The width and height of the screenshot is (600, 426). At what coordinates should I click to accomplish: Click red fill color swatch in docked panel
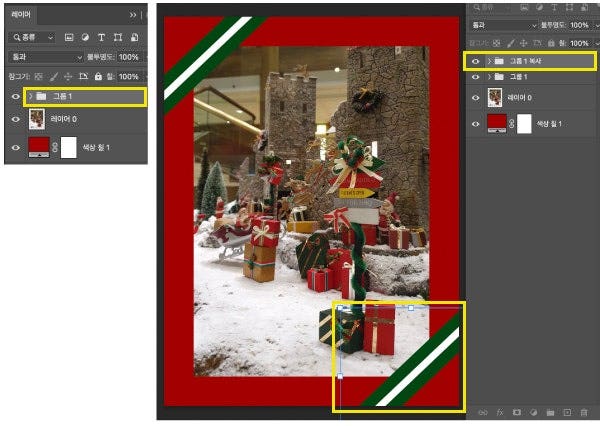pyautogui.click(x=497, y=123)
